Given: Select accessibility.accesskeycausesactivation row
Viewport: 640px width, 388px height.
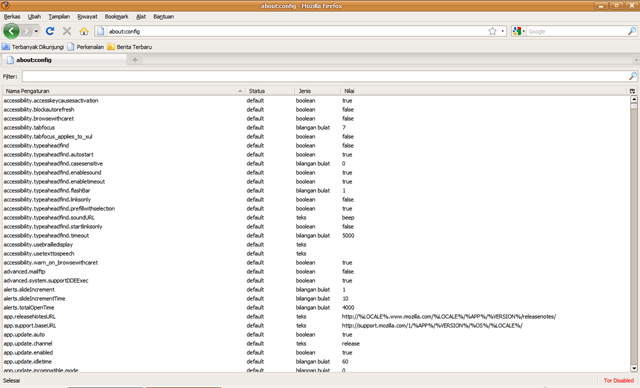Looking at the screenshot, I should coord(316,100).
